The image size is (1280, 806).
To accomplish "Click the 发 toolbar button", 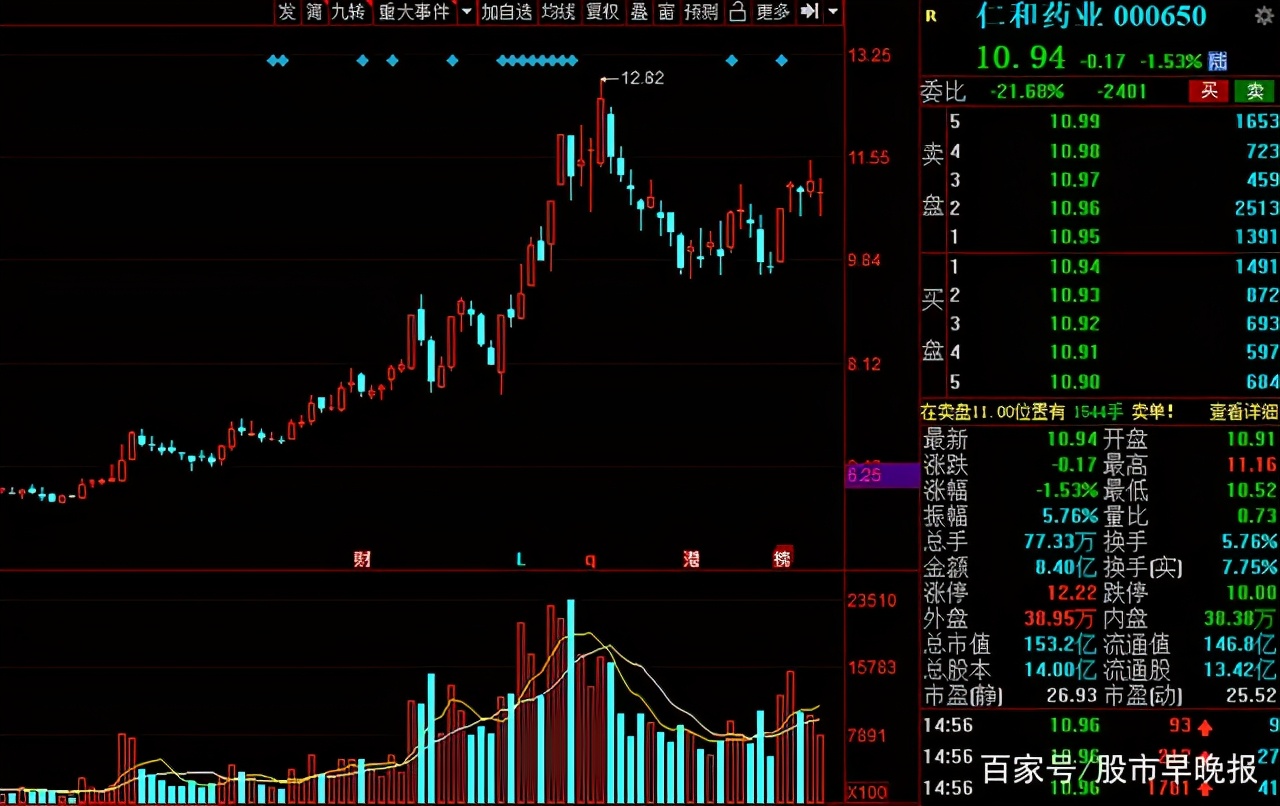I will [x=287, y=12].
